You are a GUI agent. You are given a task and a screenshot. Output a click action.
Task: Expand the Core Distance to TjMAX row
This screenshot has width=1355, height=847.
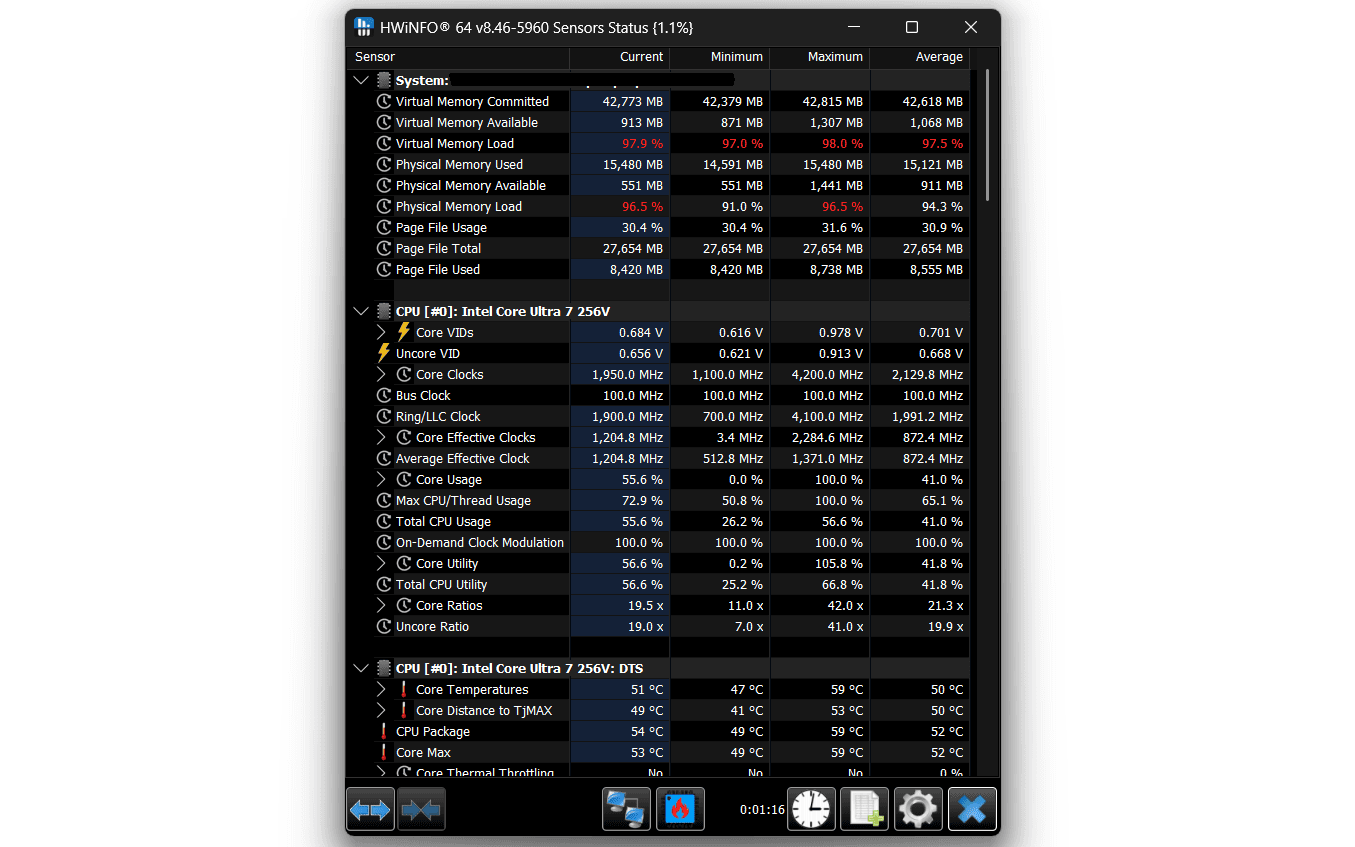pyautogui.click(x=381, y=711)
